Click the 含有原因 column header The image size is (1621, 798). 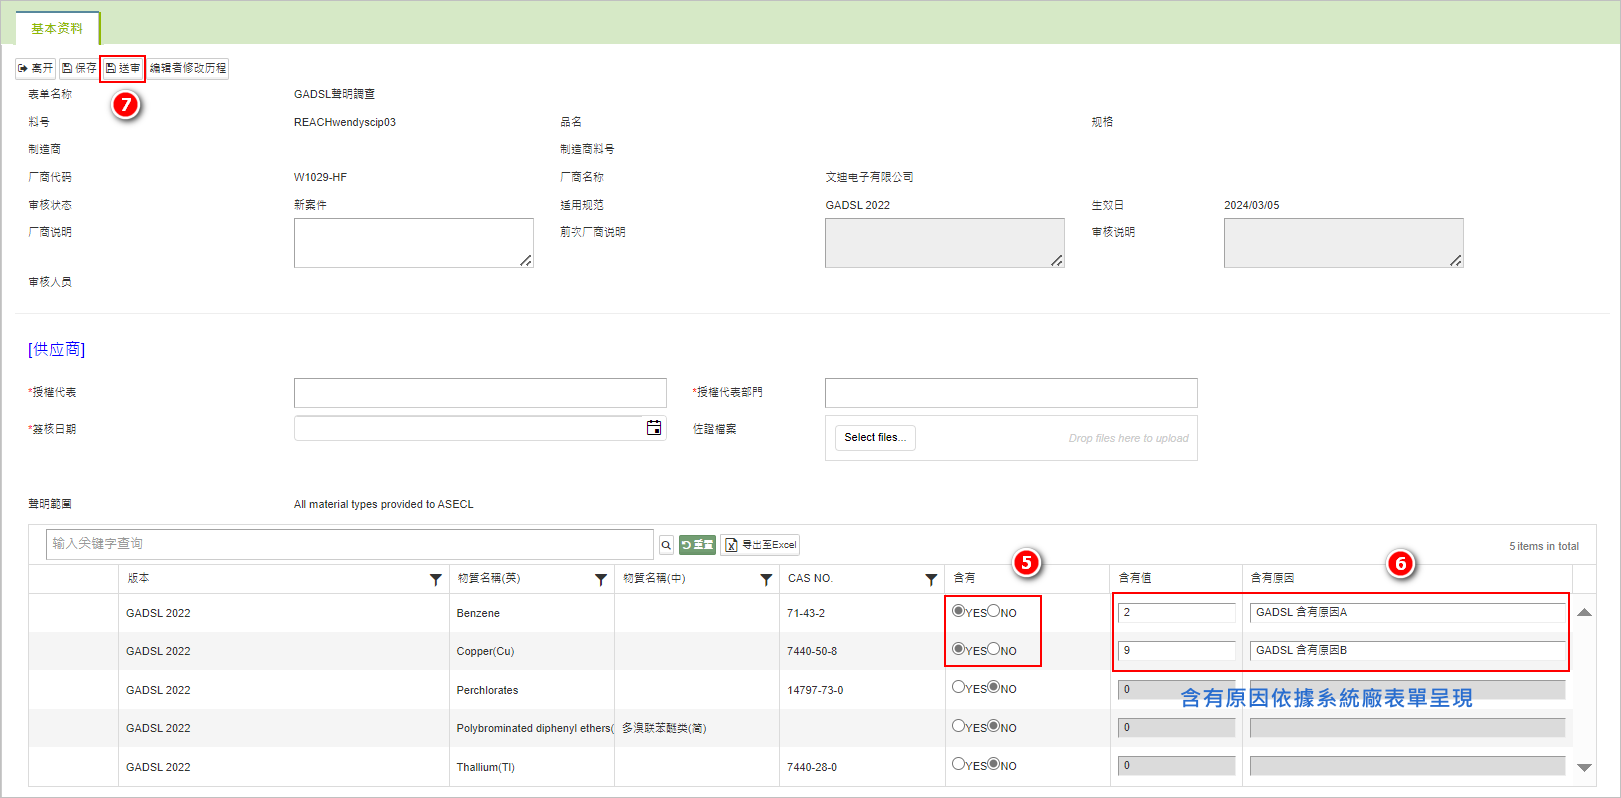coord(1272,578)
